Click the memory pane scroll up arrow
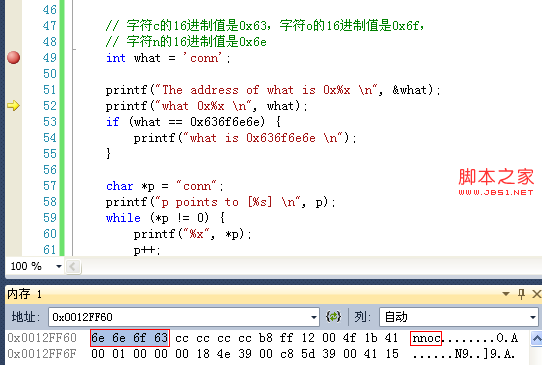This screenshot has width=542, height=365. (536, 338)
